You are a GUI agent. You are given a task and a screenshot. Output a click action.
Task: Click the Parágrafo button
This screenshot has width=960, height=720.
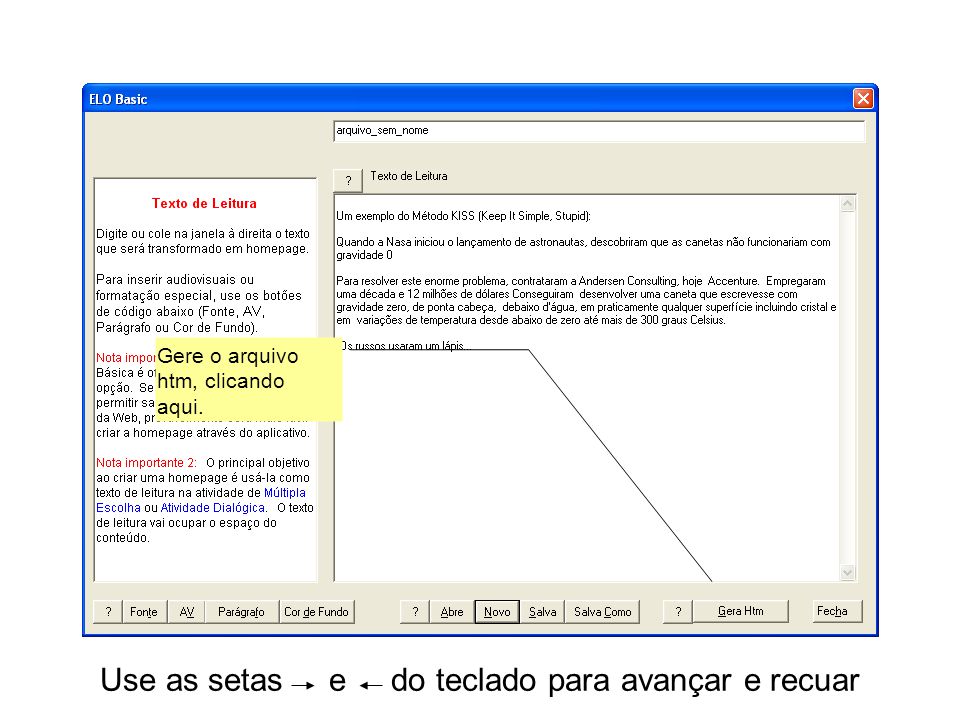pos(241,612)
